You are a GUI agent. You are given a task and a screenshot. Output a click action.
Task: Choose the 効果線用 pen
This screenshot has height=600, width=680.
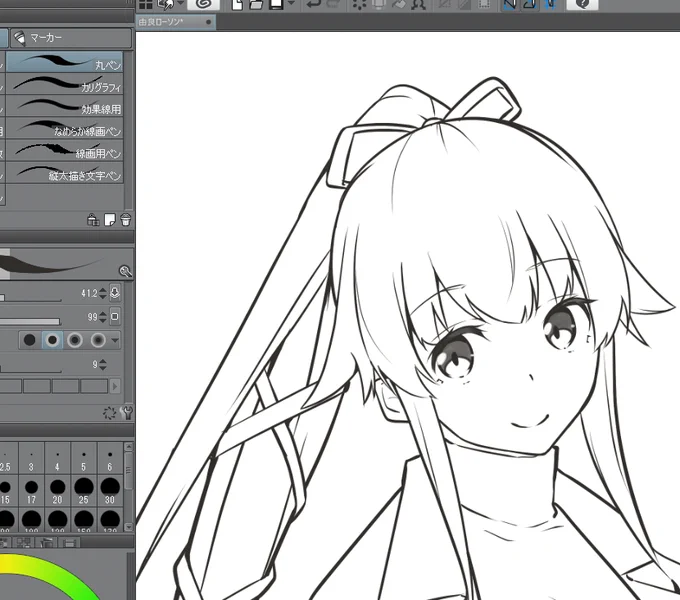click(x=65, y=106)
